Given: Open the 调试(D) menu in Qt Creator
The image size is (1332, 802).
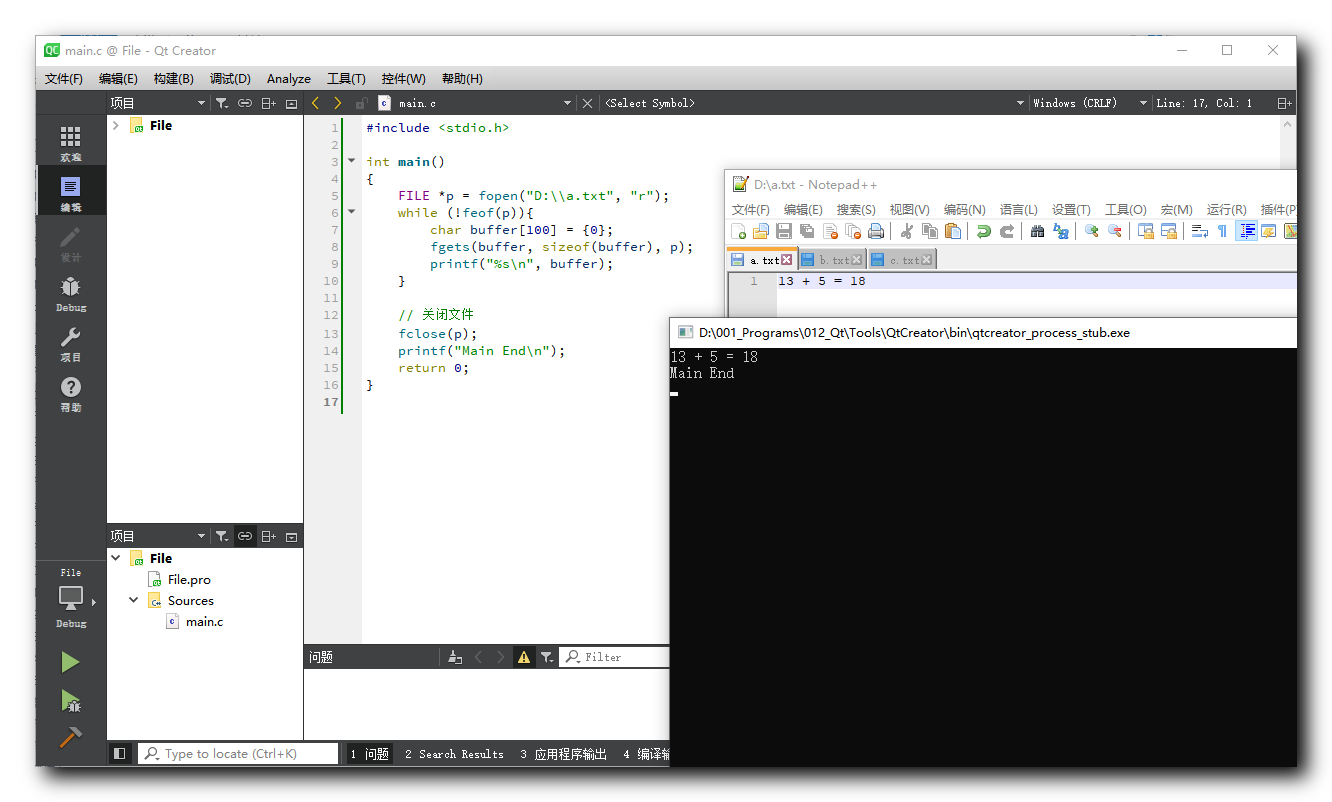Looking at the screenshot, I should (x=230, y=79).
